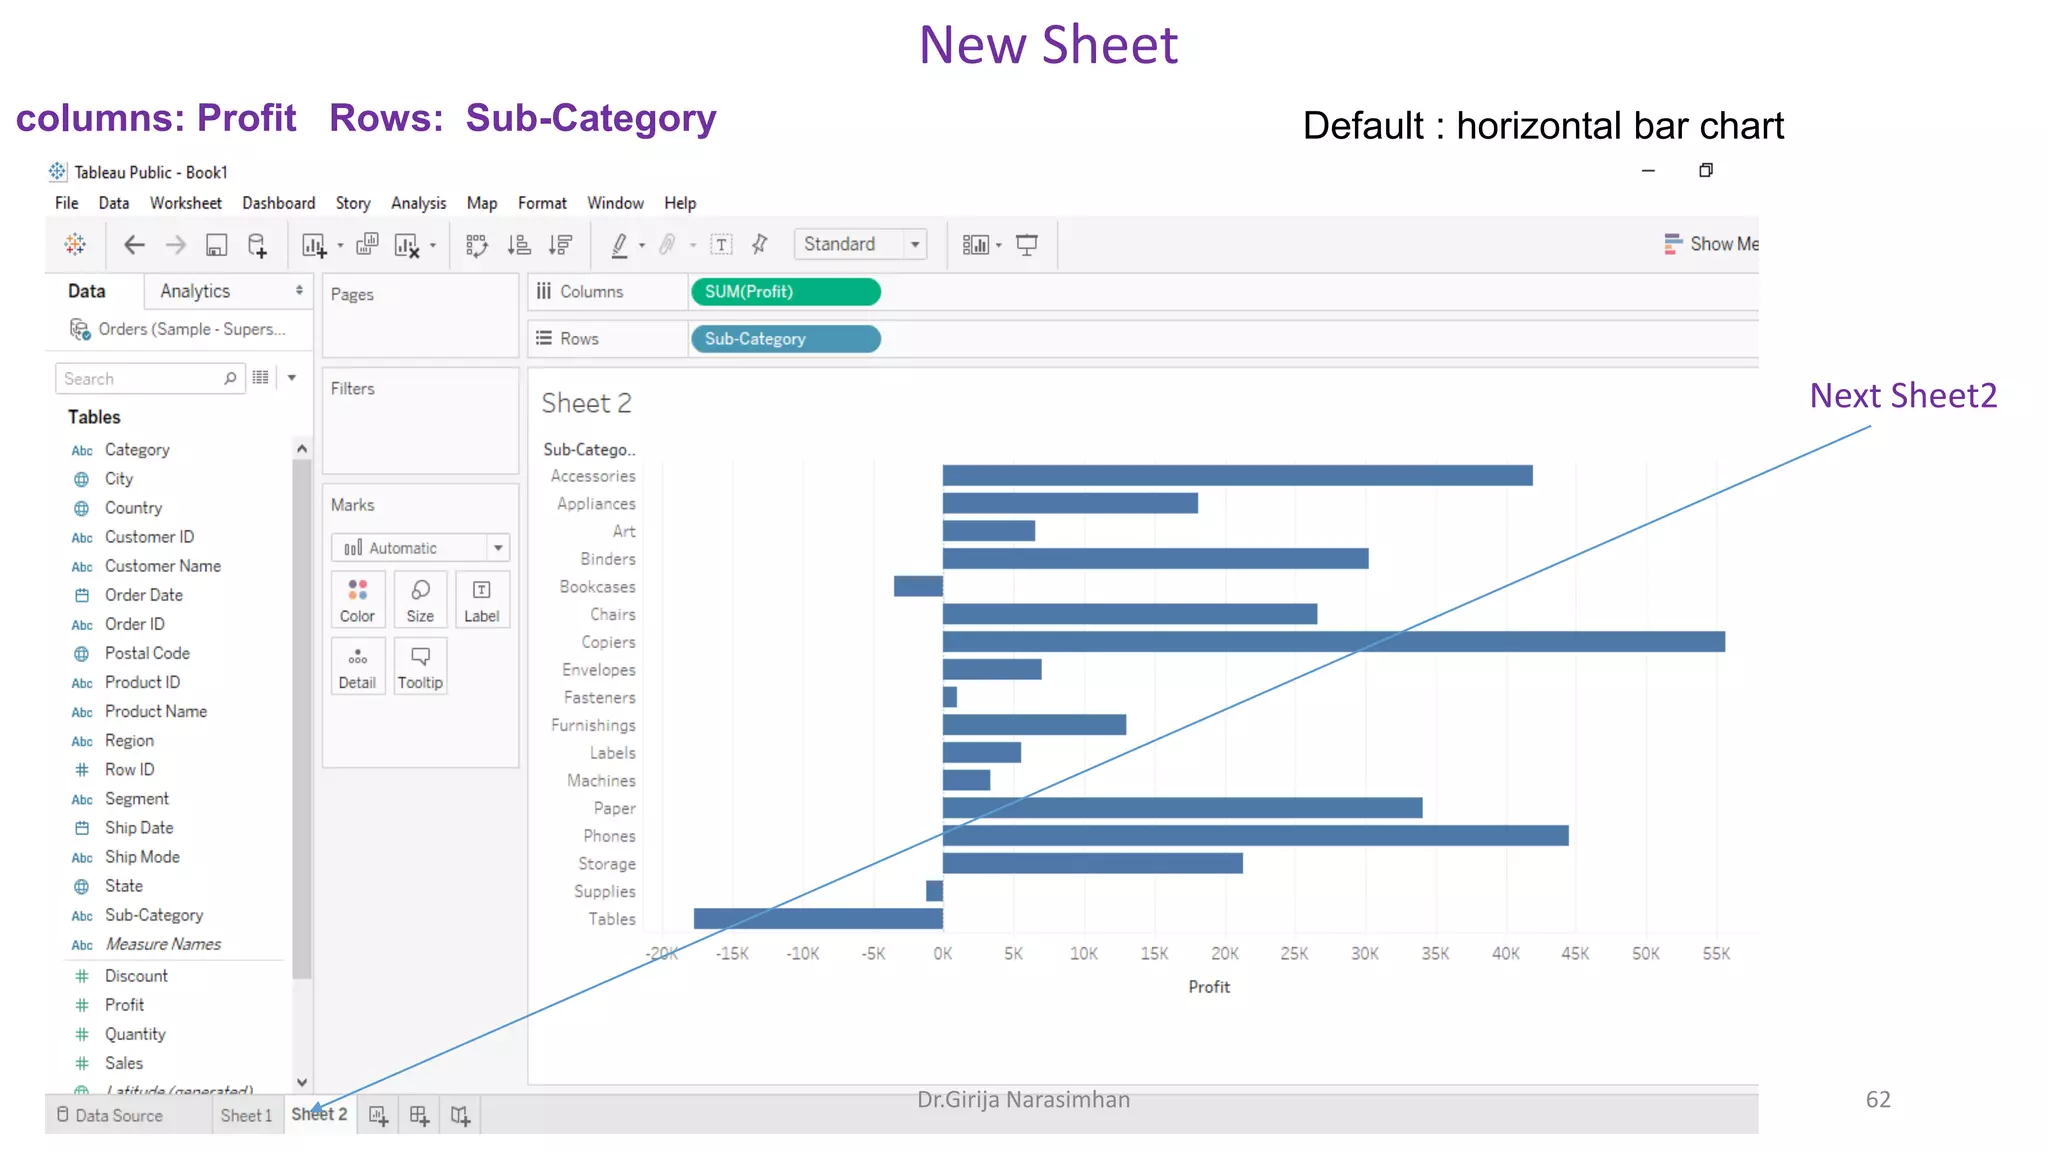Viewport: 2048px width, 1152px height.
Task: Sort ascending toolbar icon
Action: click(519, 245)
